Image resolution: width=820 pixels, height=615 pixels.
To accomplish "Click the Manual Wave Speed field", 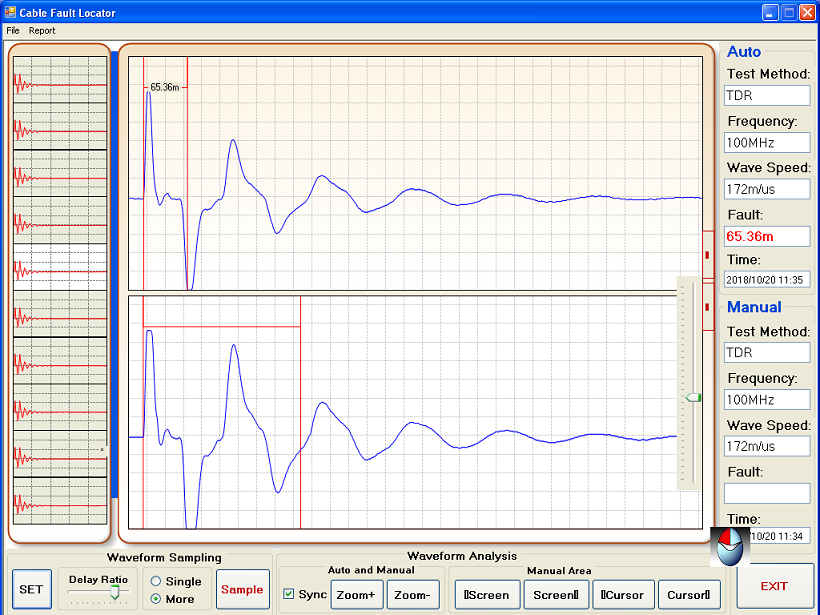I will tap(767, 447).
